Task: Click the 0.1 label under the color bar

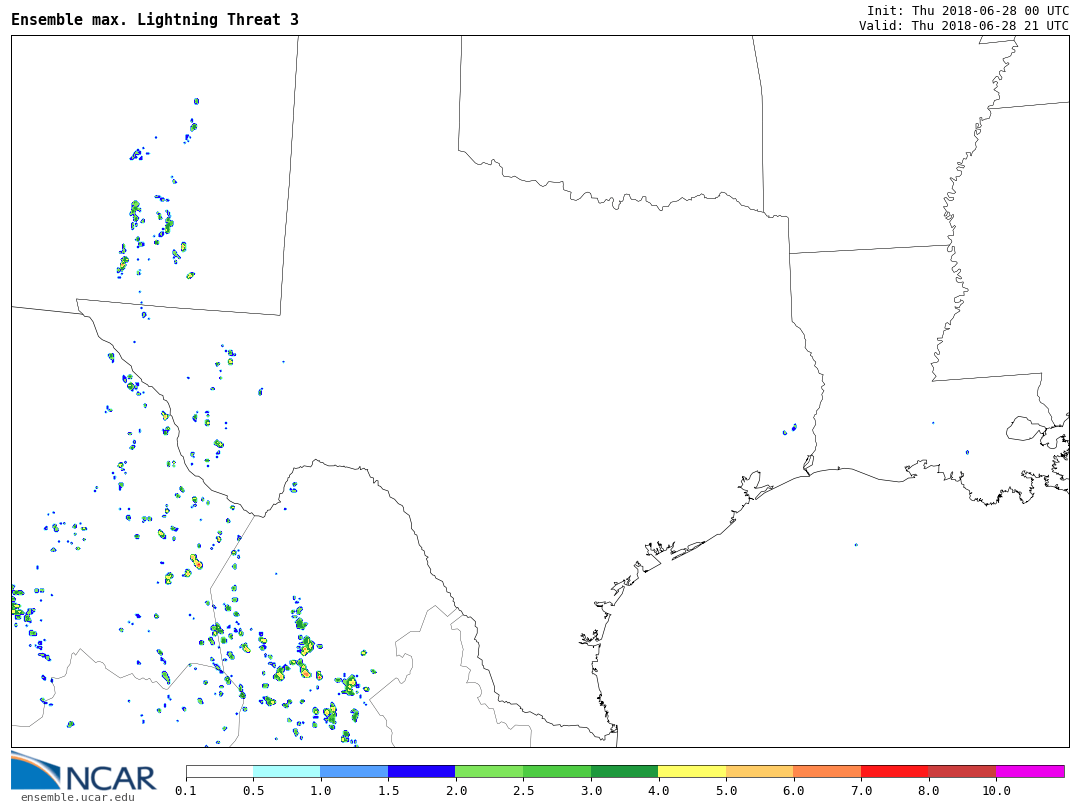Action: coord(186,791)
